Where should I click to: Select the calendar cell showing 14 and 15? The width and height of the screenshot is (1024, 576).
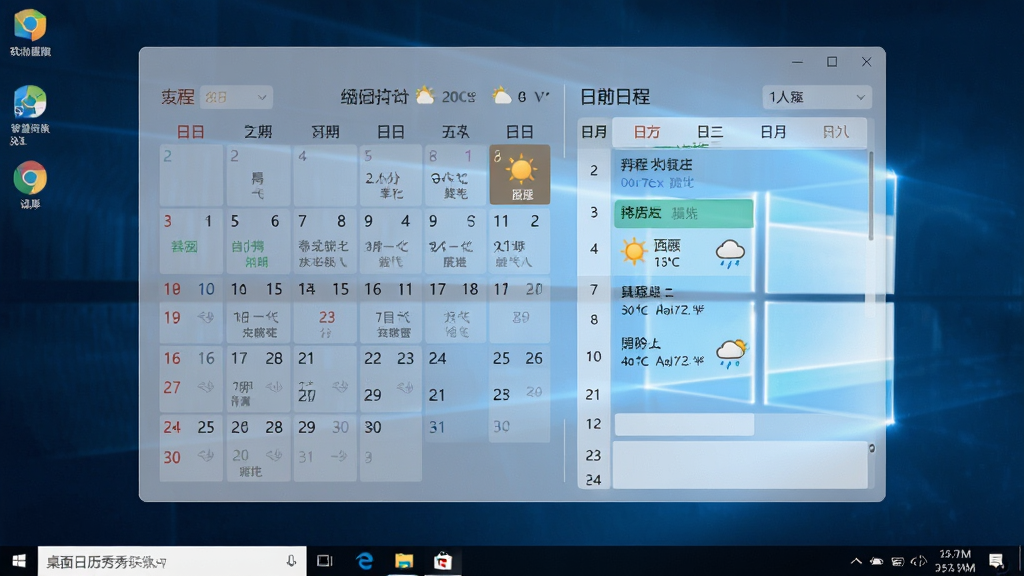[x=325, y=289]
